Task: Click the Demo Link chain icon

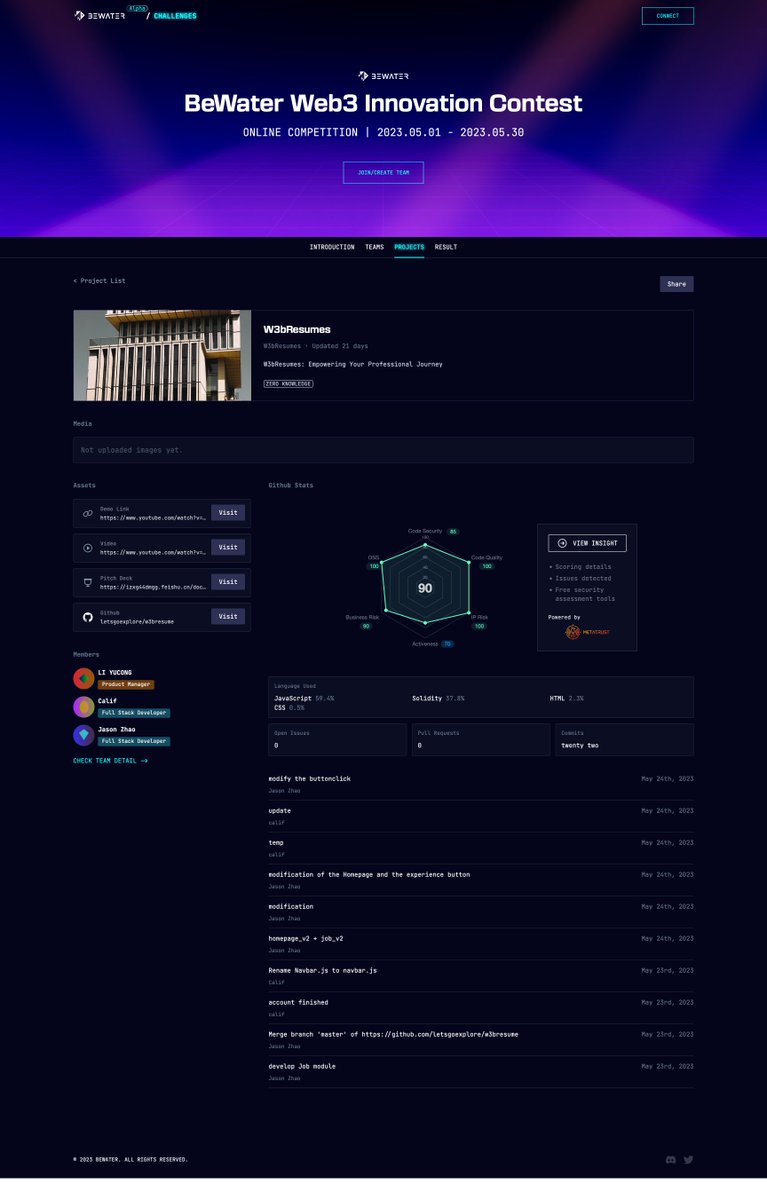Action: [x=88, y=513]
